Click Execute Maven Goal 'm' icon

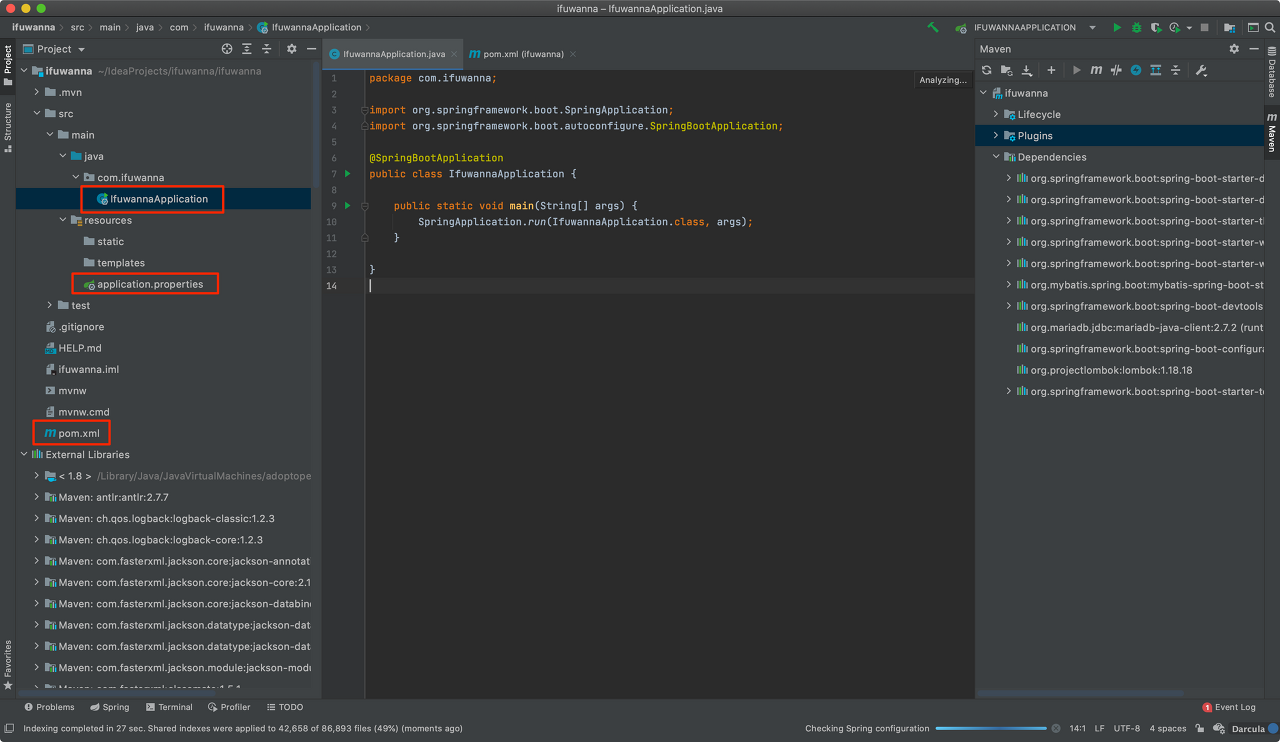coord(1096,70)
